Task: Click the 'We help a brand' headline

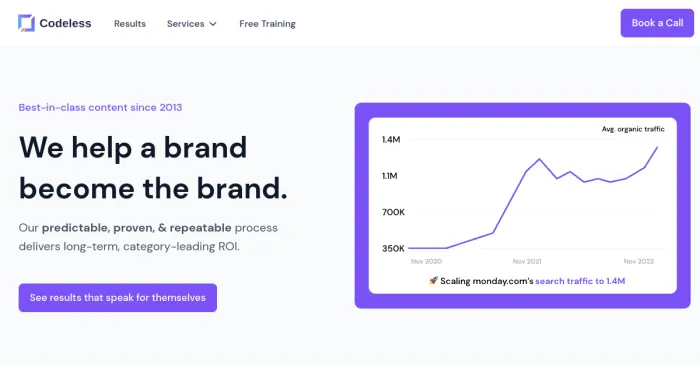Action: coord(133,147)
